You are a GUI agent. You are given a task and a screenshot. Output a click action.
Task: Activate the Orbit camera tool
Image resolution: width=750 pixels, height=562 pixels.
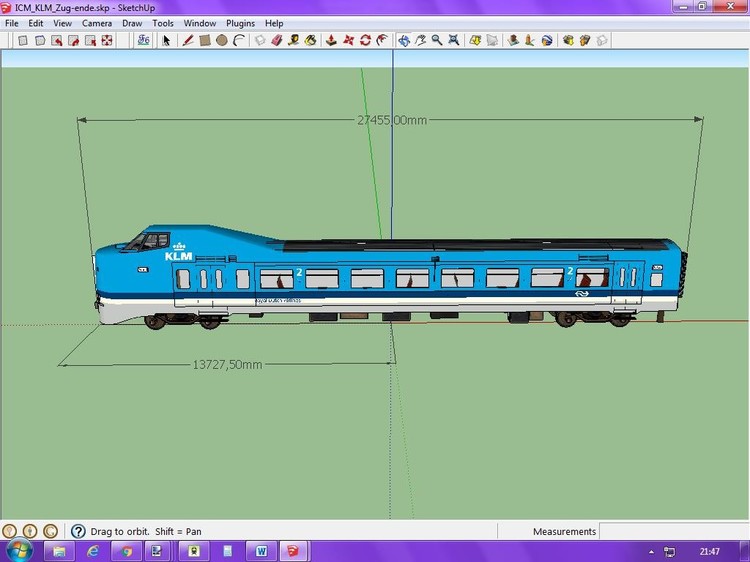coord(404,41)
